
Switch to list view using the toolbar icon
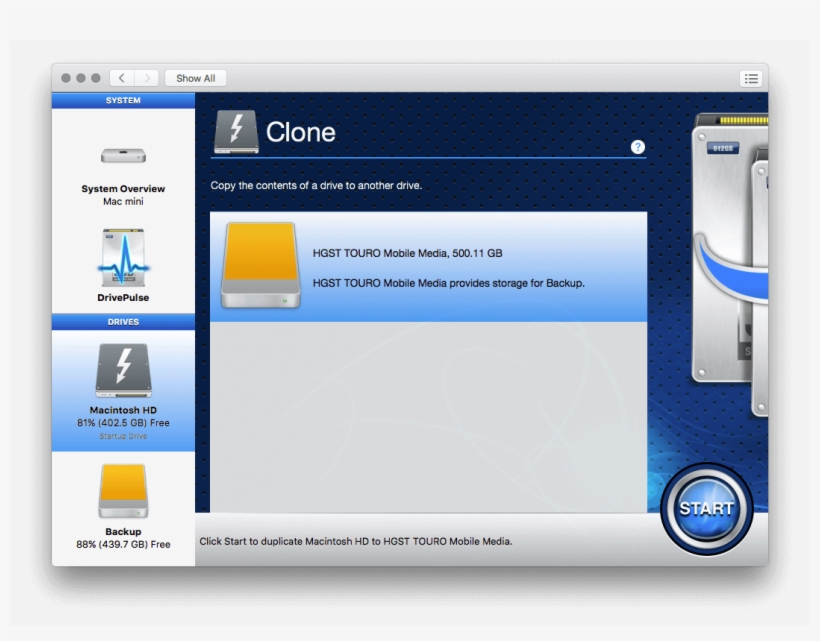pos(751,78)
